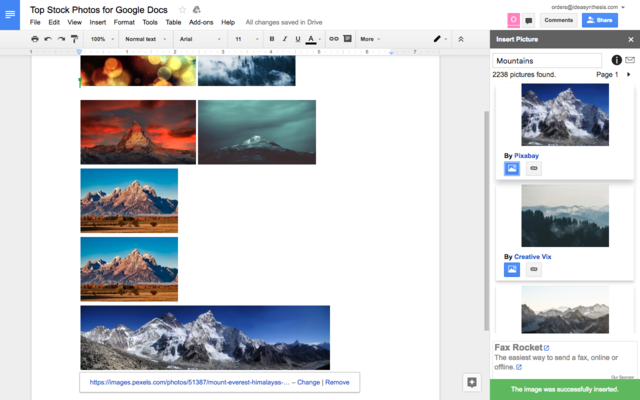Insert the Creative Vix forest image
The width and height of the screenshot is (640, 400).
(x=512, y=269)
